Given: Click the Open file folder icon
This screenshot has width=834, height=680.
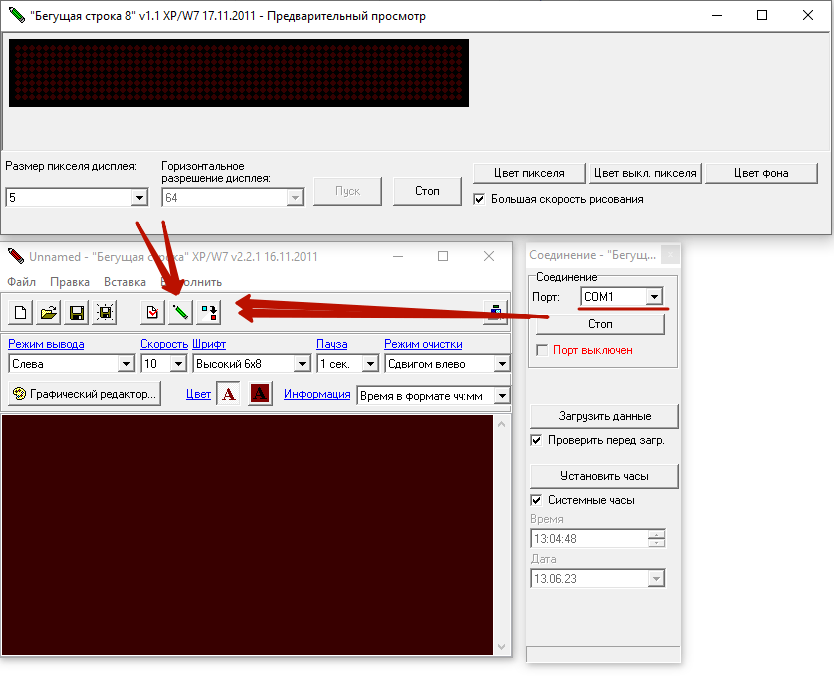Looking at the screenshot, I should coord(48,313).
